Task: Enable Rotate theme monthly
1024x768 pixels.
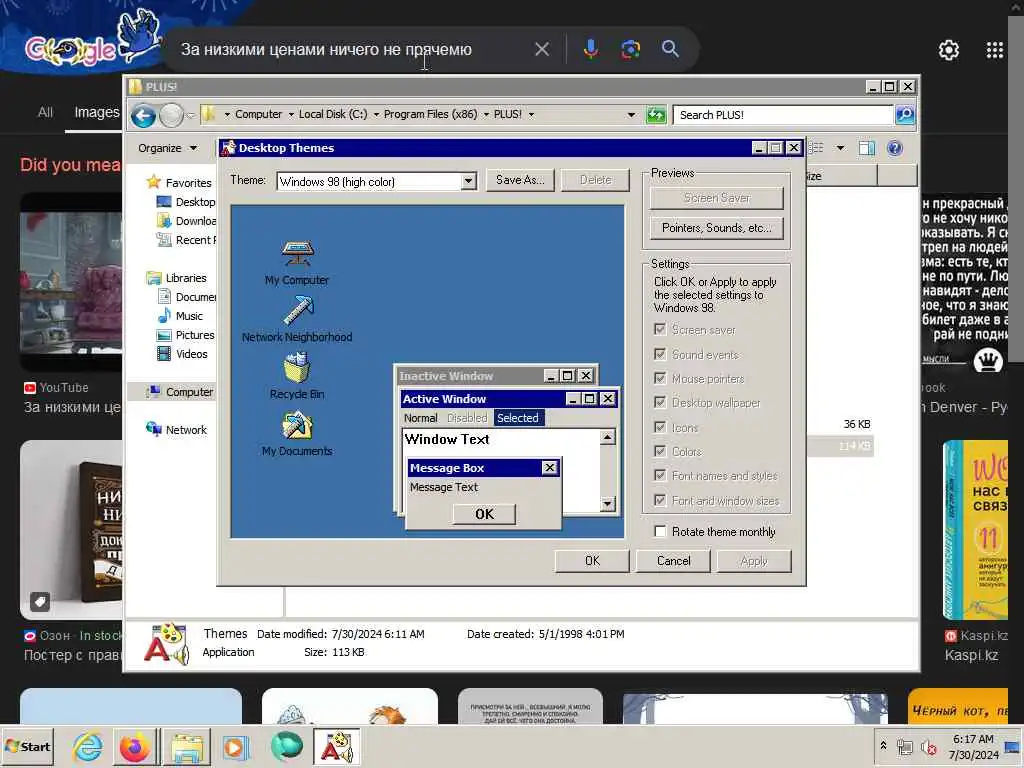Action: 660,532
